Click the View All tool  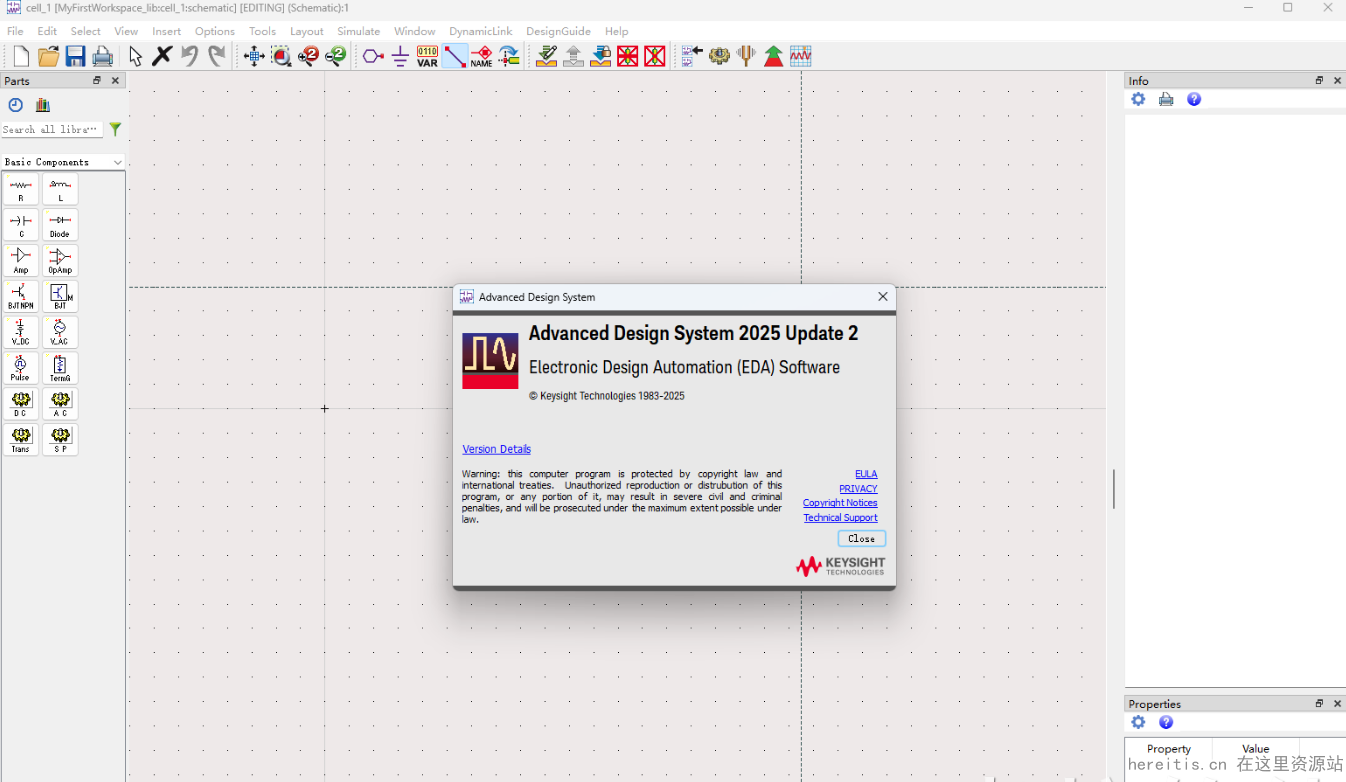254,56
